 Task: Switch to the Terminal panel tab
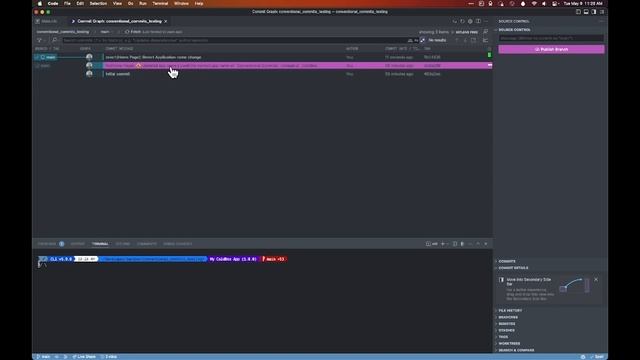[x=100, y=244]
